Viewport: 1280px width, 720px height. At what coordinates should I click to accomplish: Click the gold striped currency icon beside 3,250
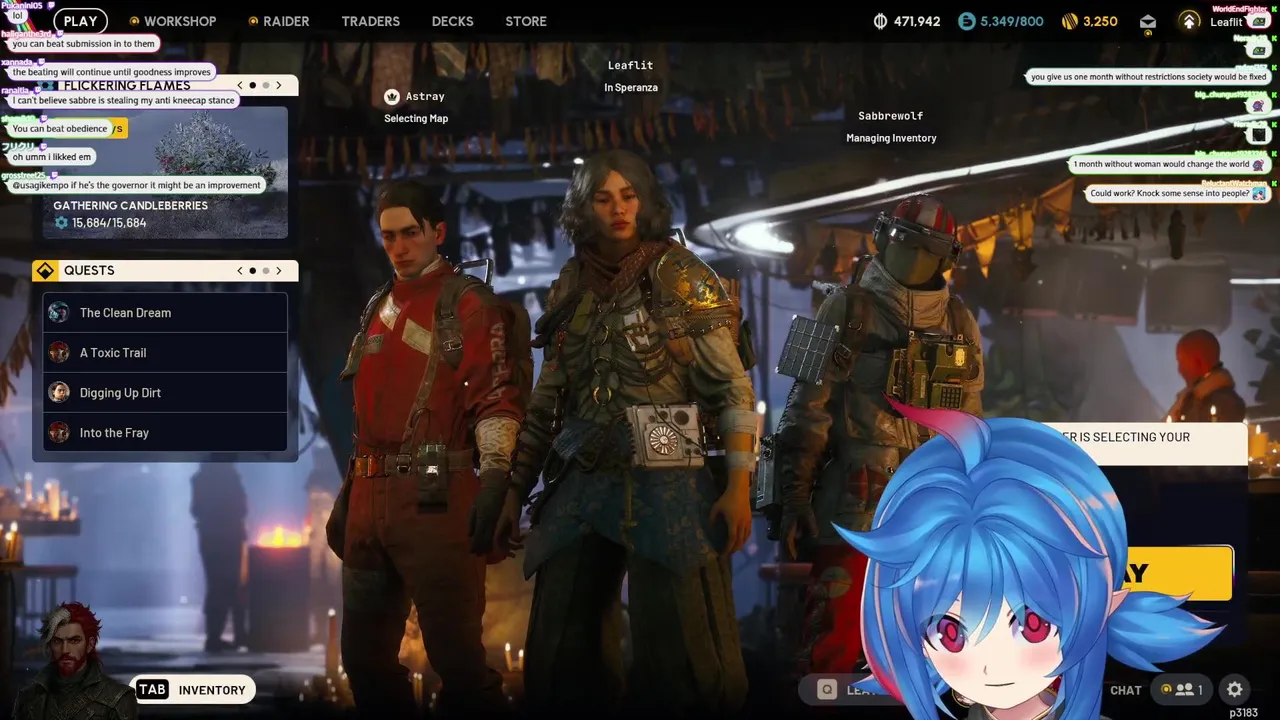pyautogui.click(x=1070, y=21)
